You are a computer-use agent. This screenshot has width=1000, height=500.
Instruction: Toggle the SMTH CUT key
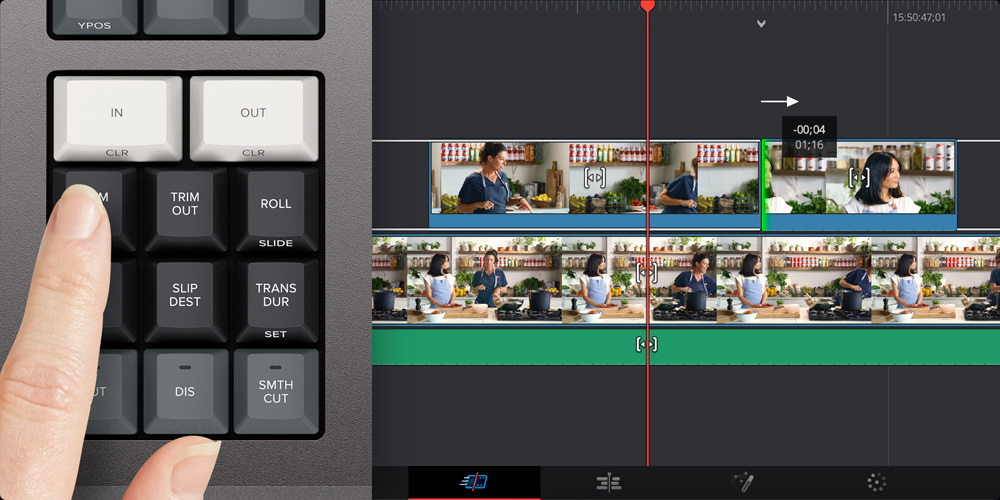click(x=275, y=390)
